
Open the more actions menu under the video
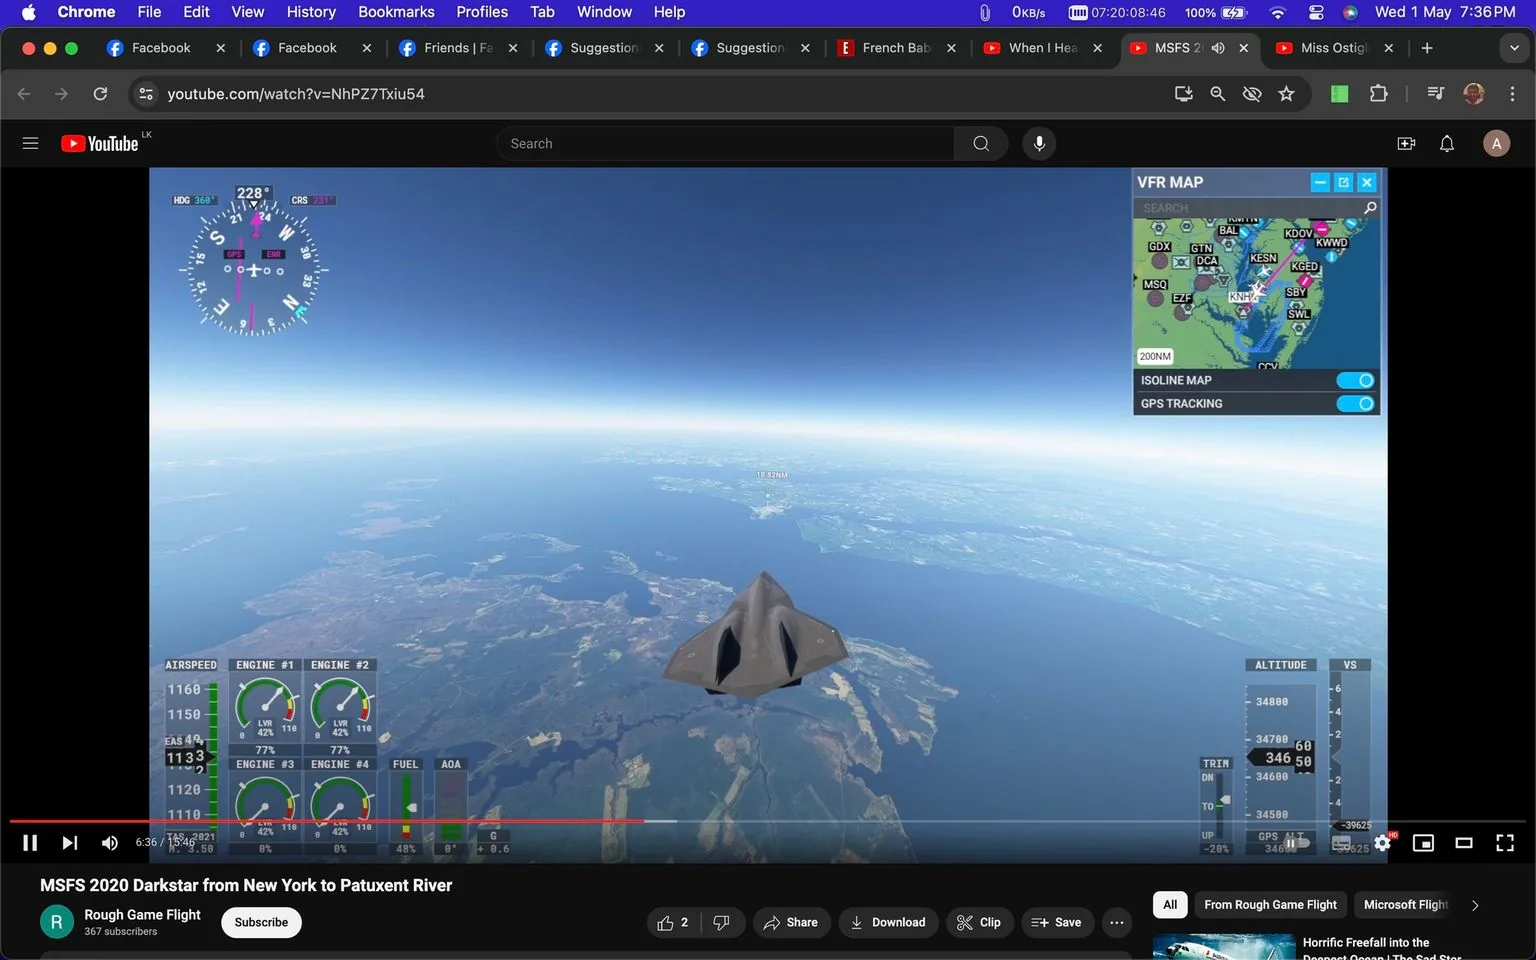(1116, 922)
